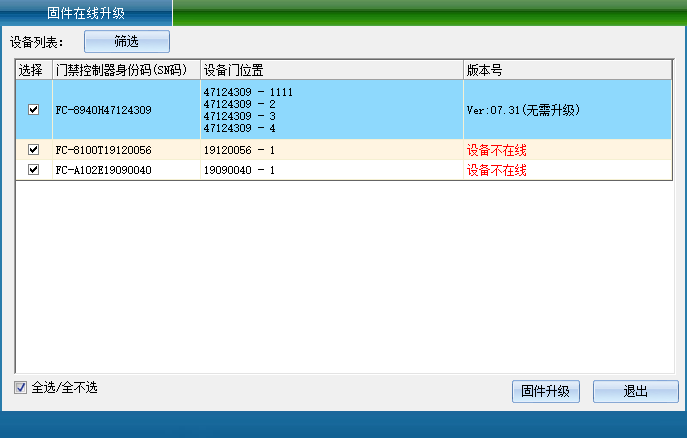Viewport: 687px width, 438px height.
Task: Toggle the 全选/全不选 checkbox
Action: point(21,388)
